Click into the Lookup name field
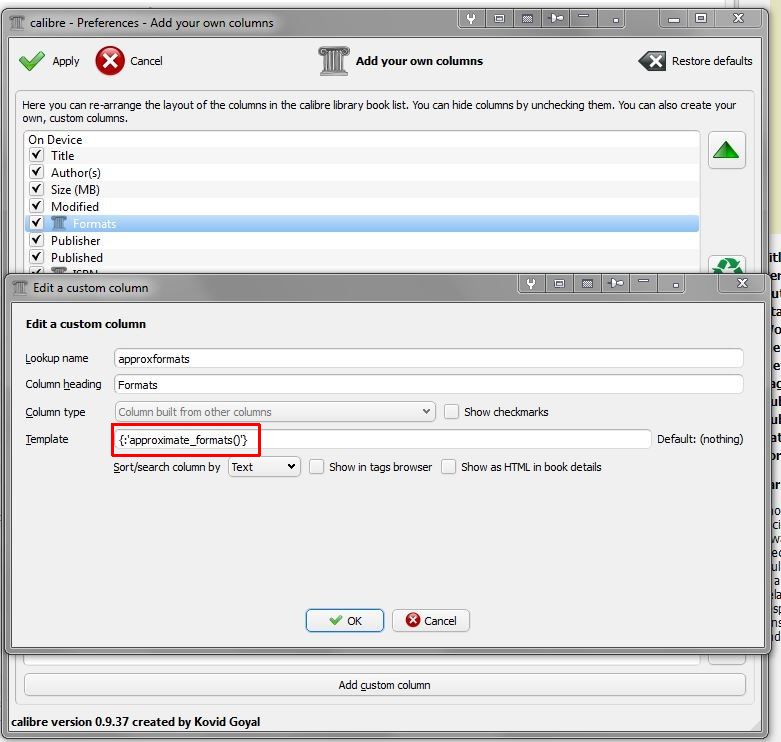This screenshot has width=781, height=742. click(x=428, y=359)
